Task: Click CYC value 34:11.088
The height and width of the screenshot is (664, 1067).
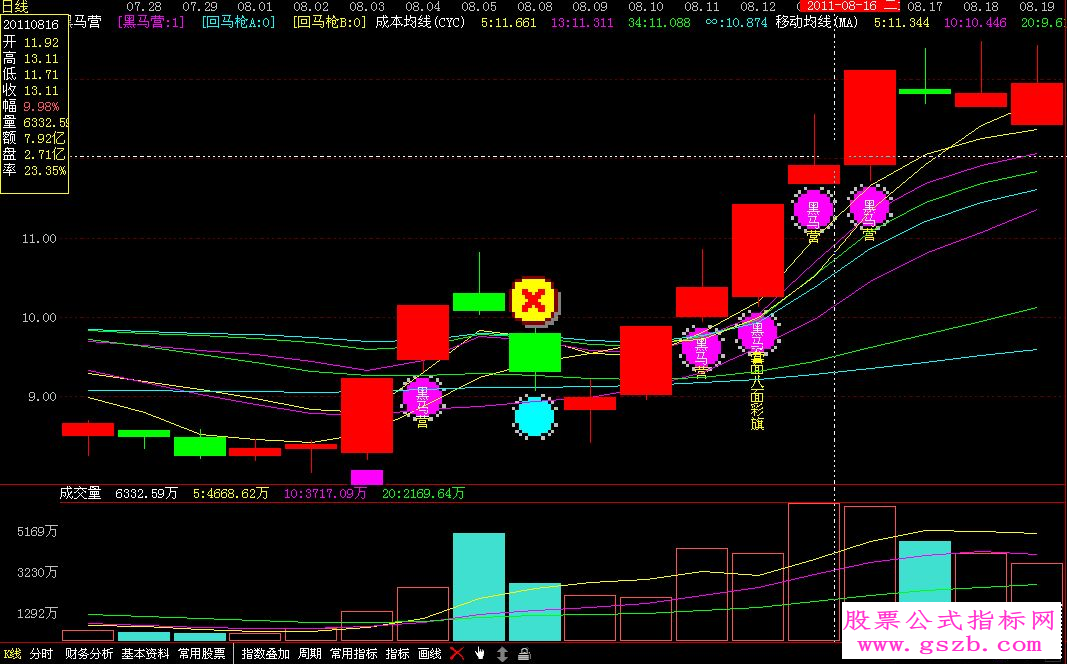Action: pyautogui.click(x=659, y=22)
